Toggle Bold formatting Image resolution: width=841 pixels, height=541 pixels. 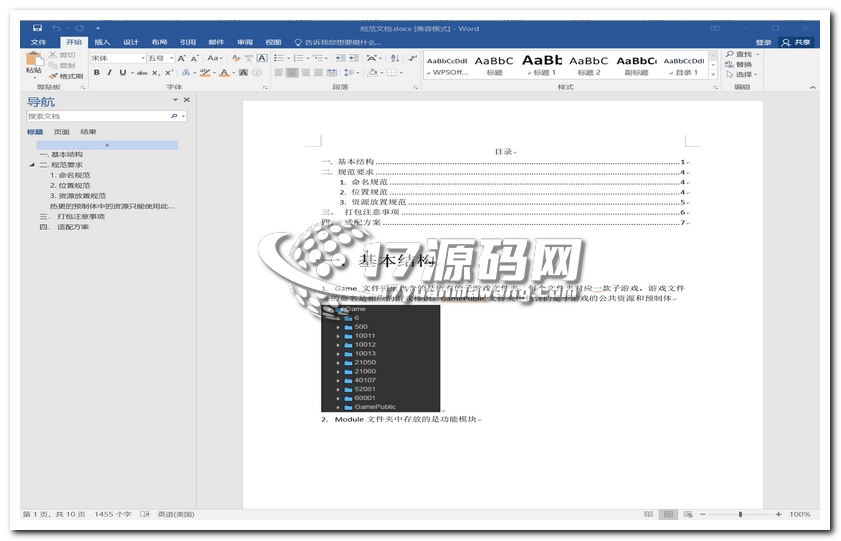tap(97, 72)
